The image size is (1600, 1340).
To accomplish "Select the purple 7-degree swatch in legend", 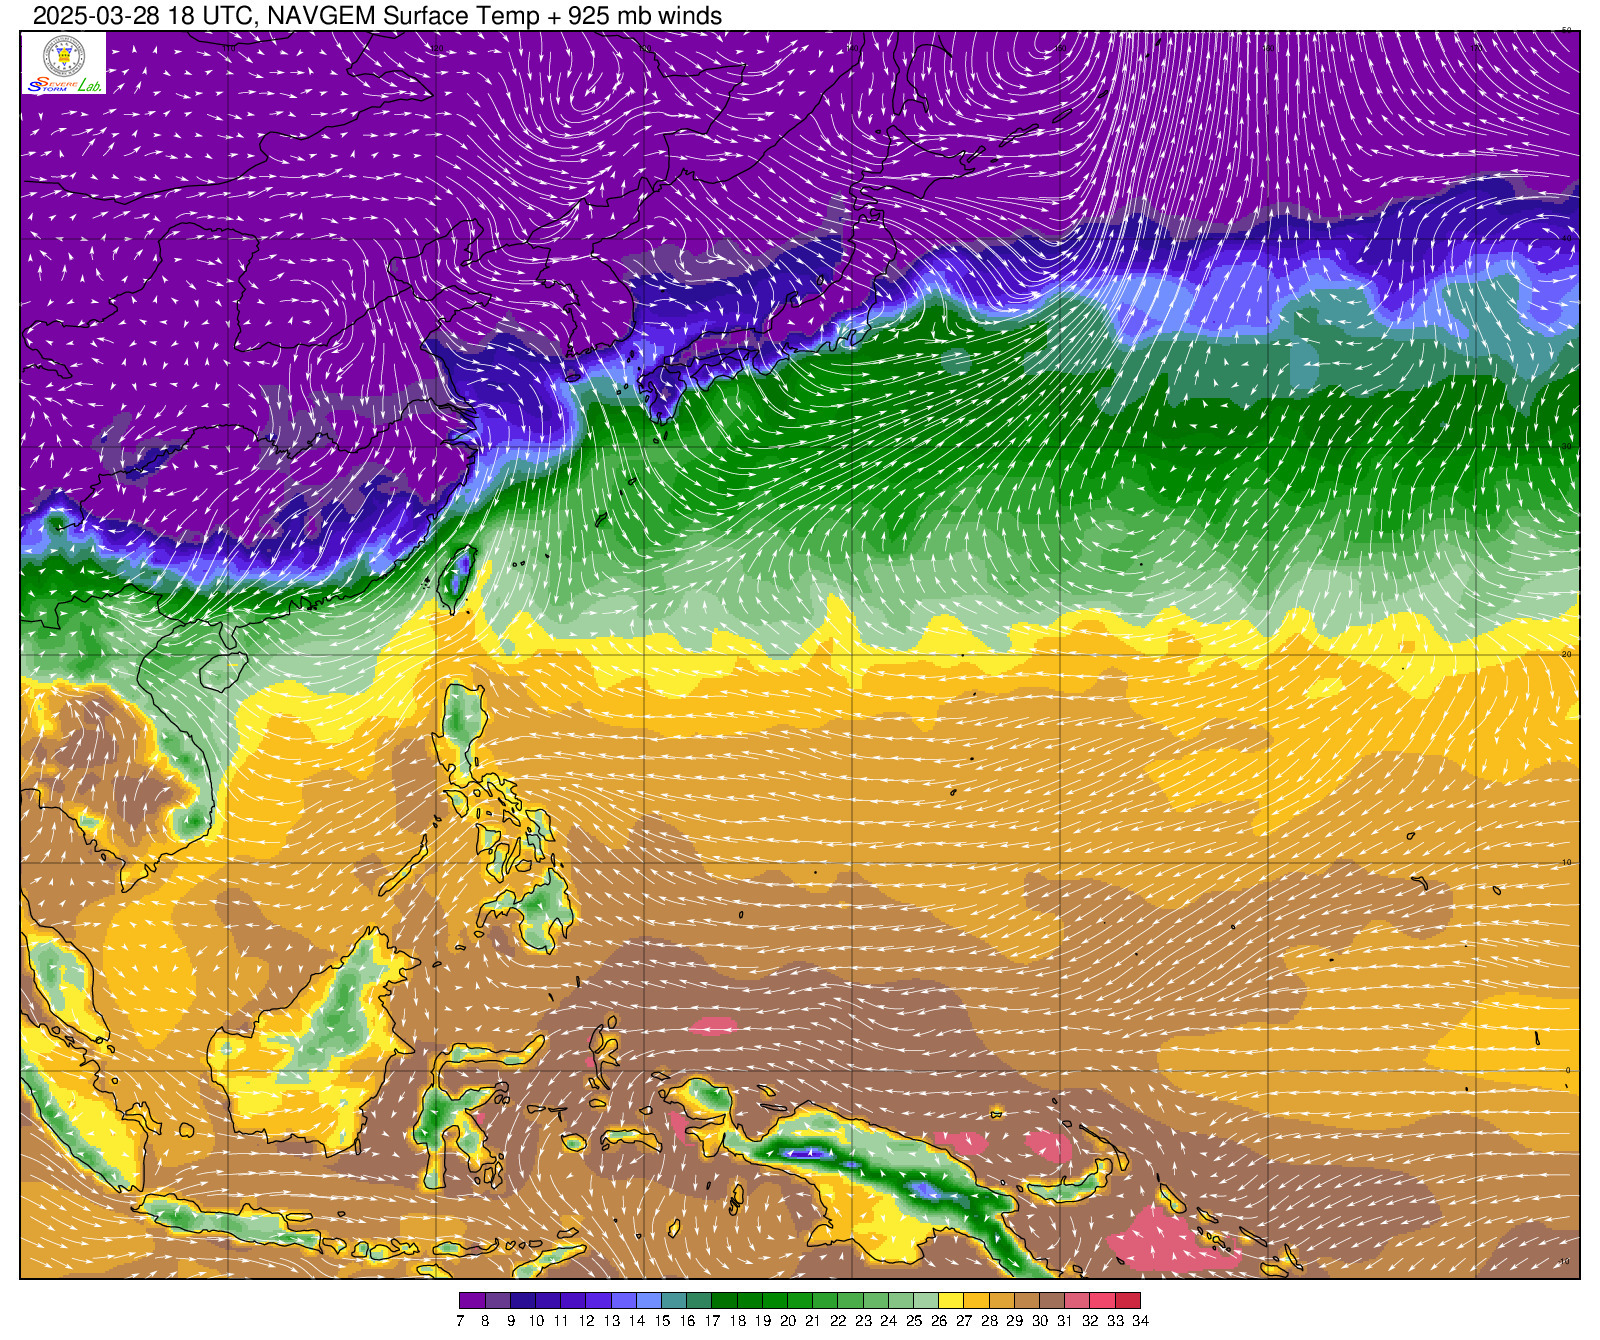I will [x=472, y=1300].
